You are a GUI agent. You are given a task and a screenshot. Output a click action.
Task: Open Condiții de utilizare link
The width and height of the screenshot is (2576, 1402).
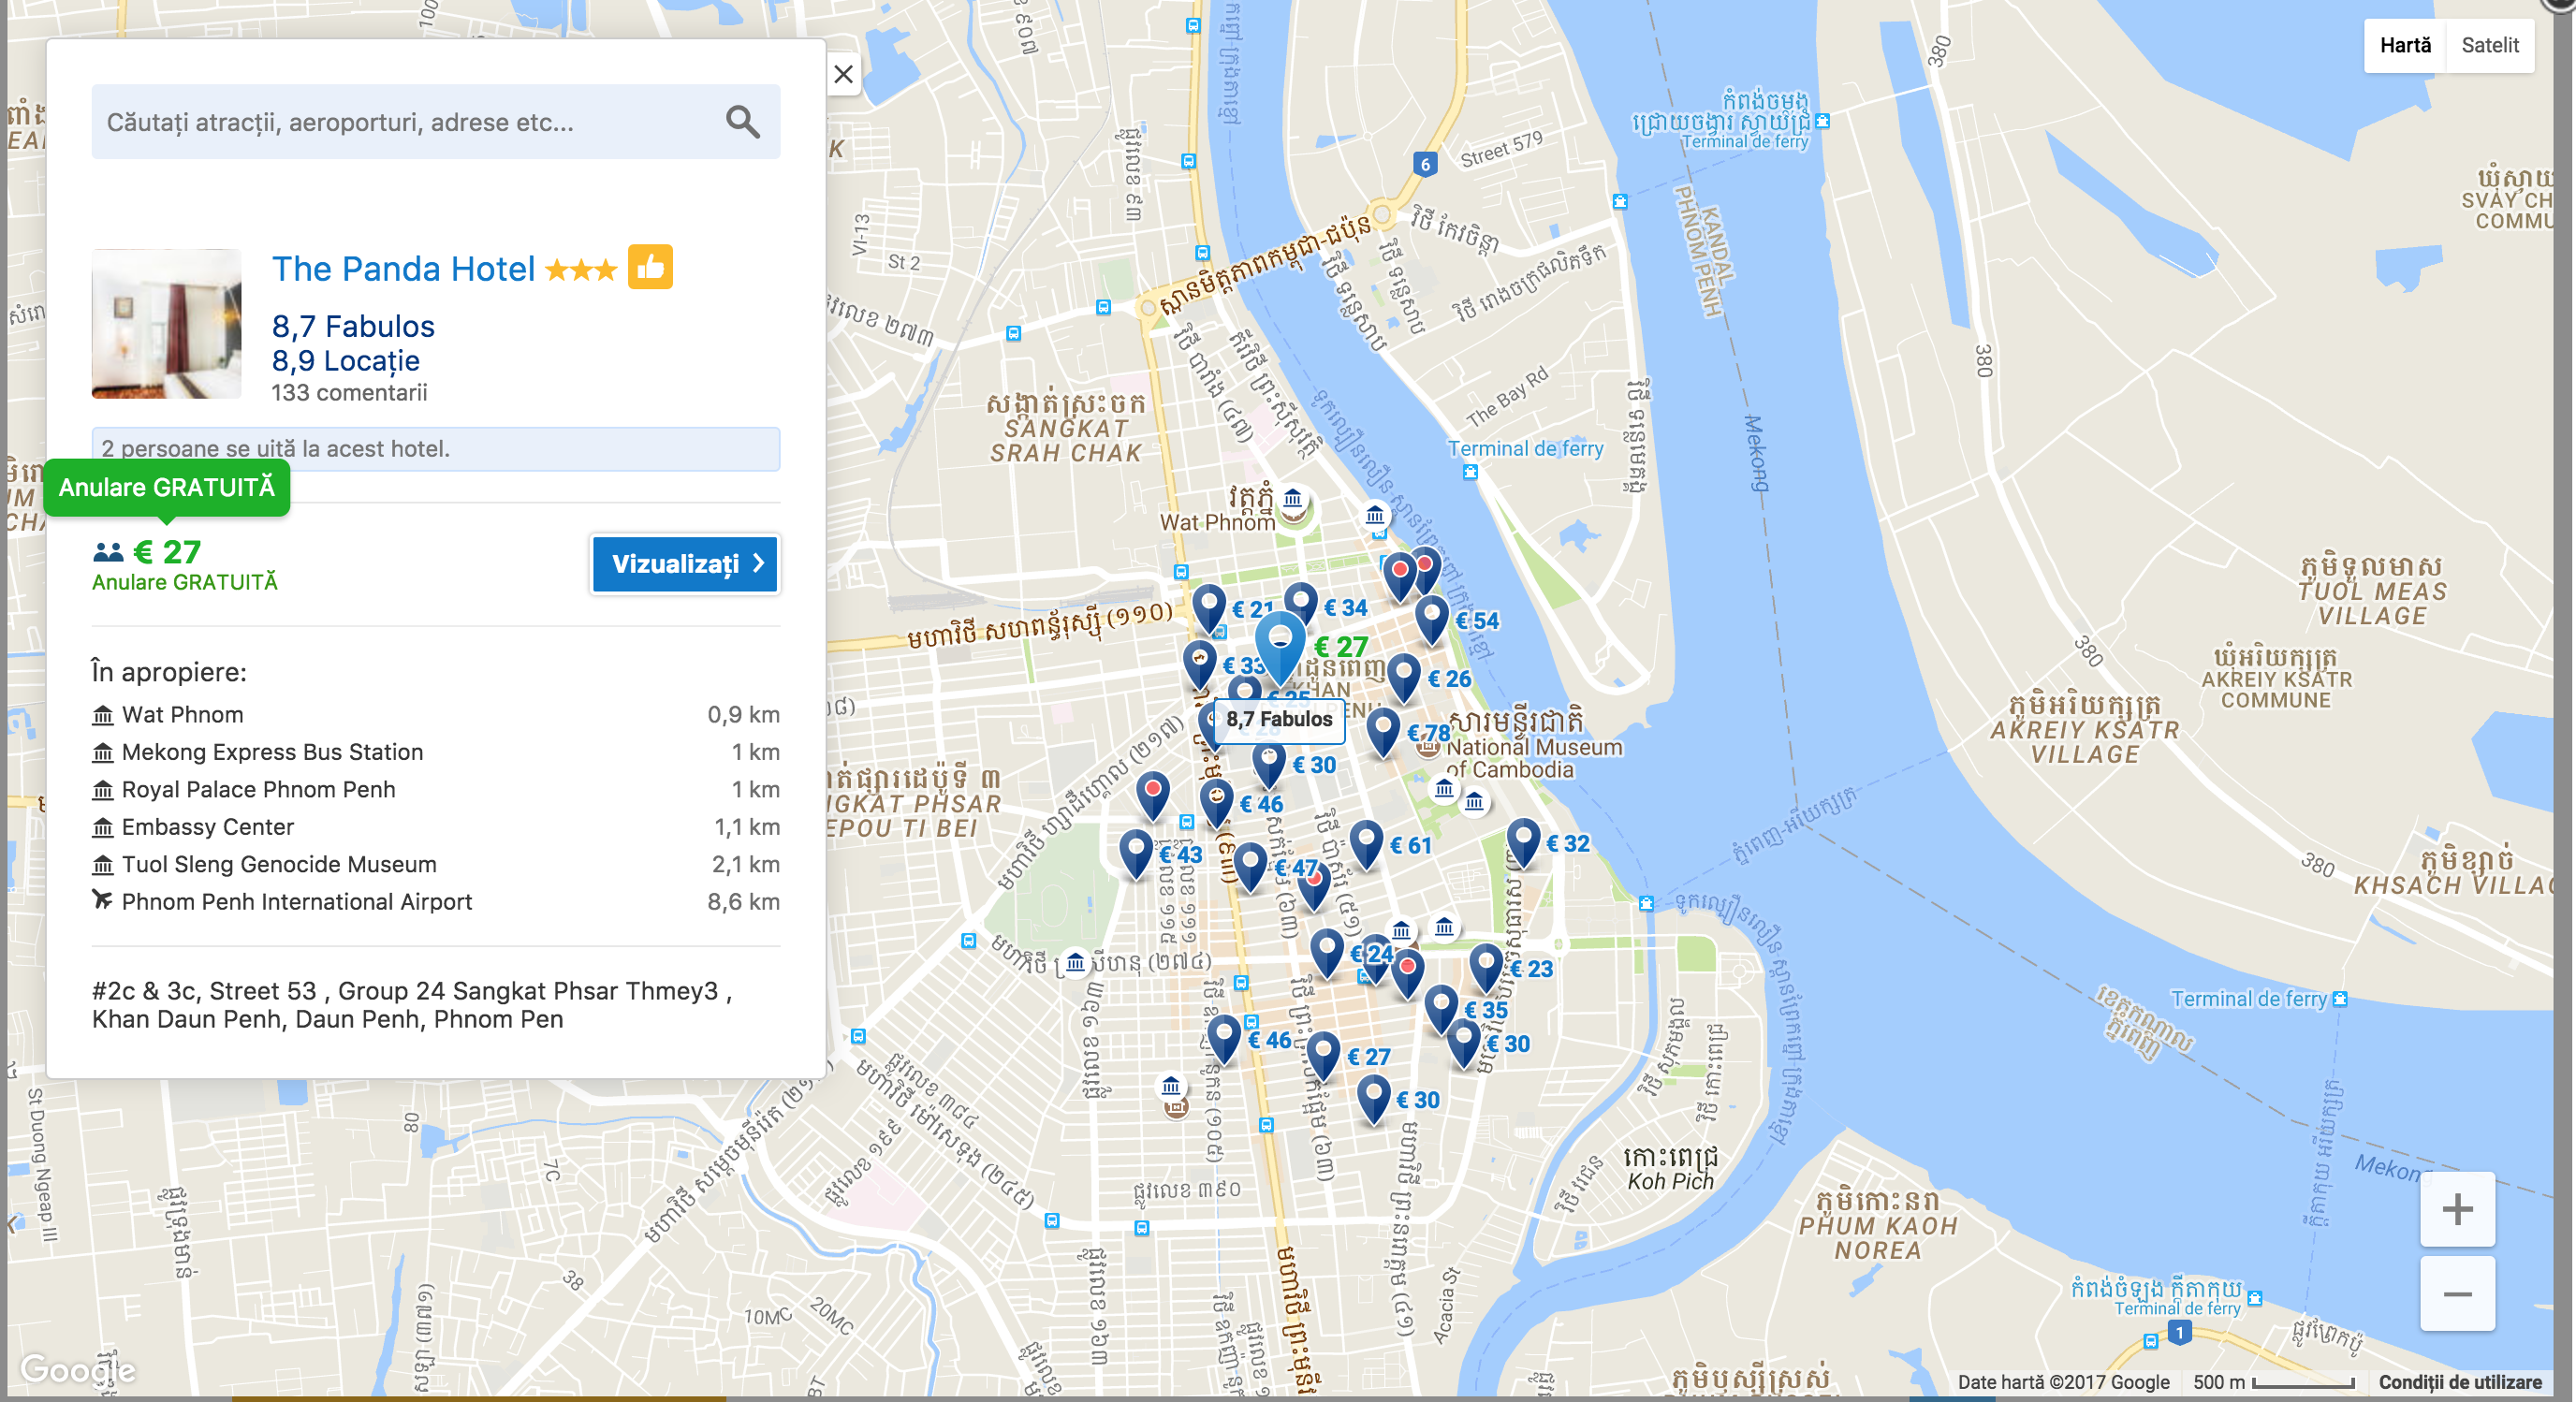click(x=2459, y=1381)
